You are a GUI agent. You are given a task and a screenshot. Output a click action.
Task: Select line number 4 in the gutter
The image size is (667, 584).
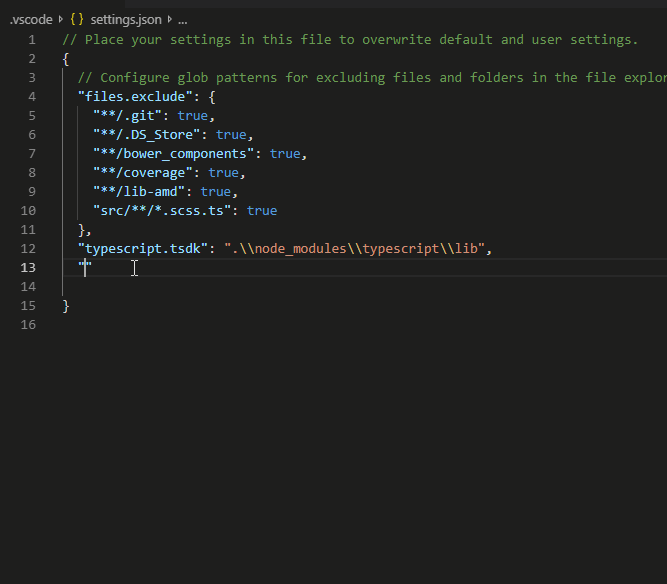click(32, 96)
